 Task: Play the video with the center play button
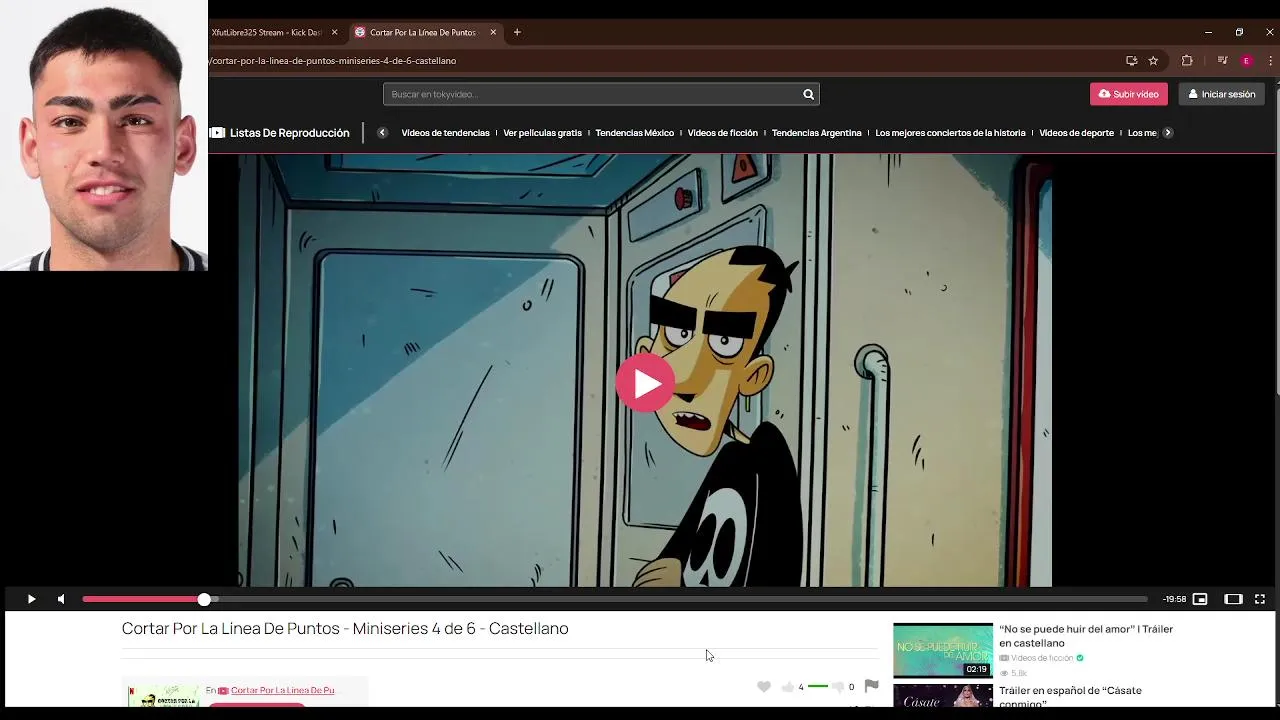[x=645, y=382]
